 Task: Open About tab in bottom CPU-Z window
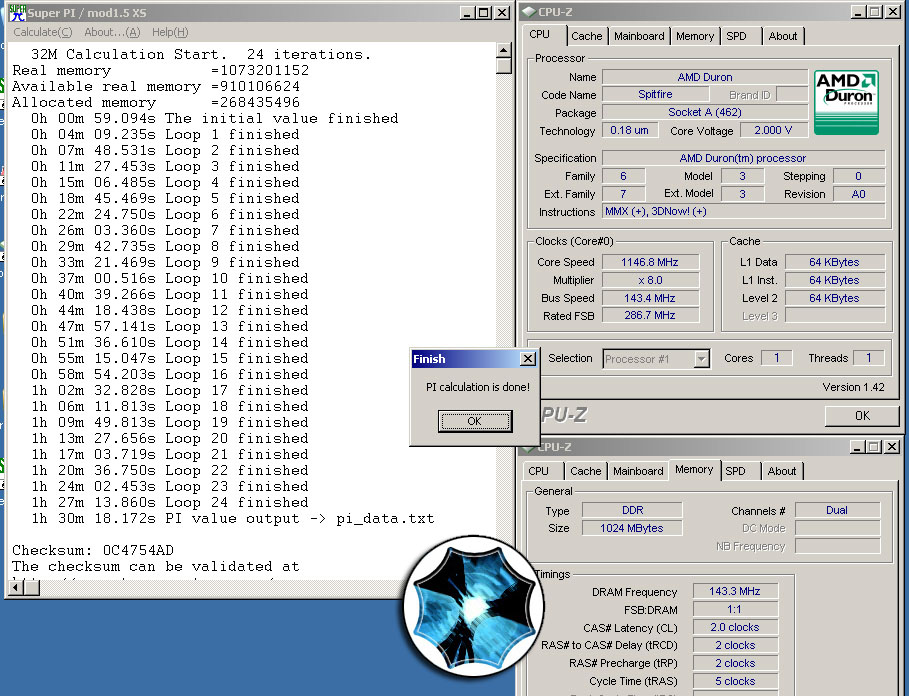[782, 471]
